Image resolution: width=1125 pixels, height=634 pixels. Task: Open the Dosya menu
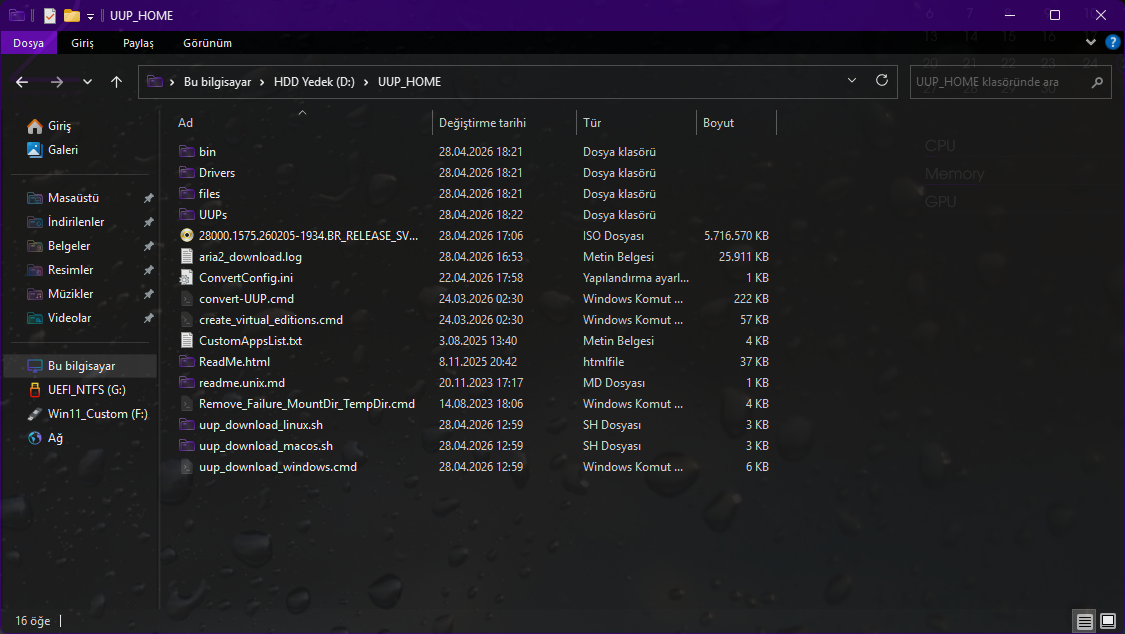click(28, 43)
